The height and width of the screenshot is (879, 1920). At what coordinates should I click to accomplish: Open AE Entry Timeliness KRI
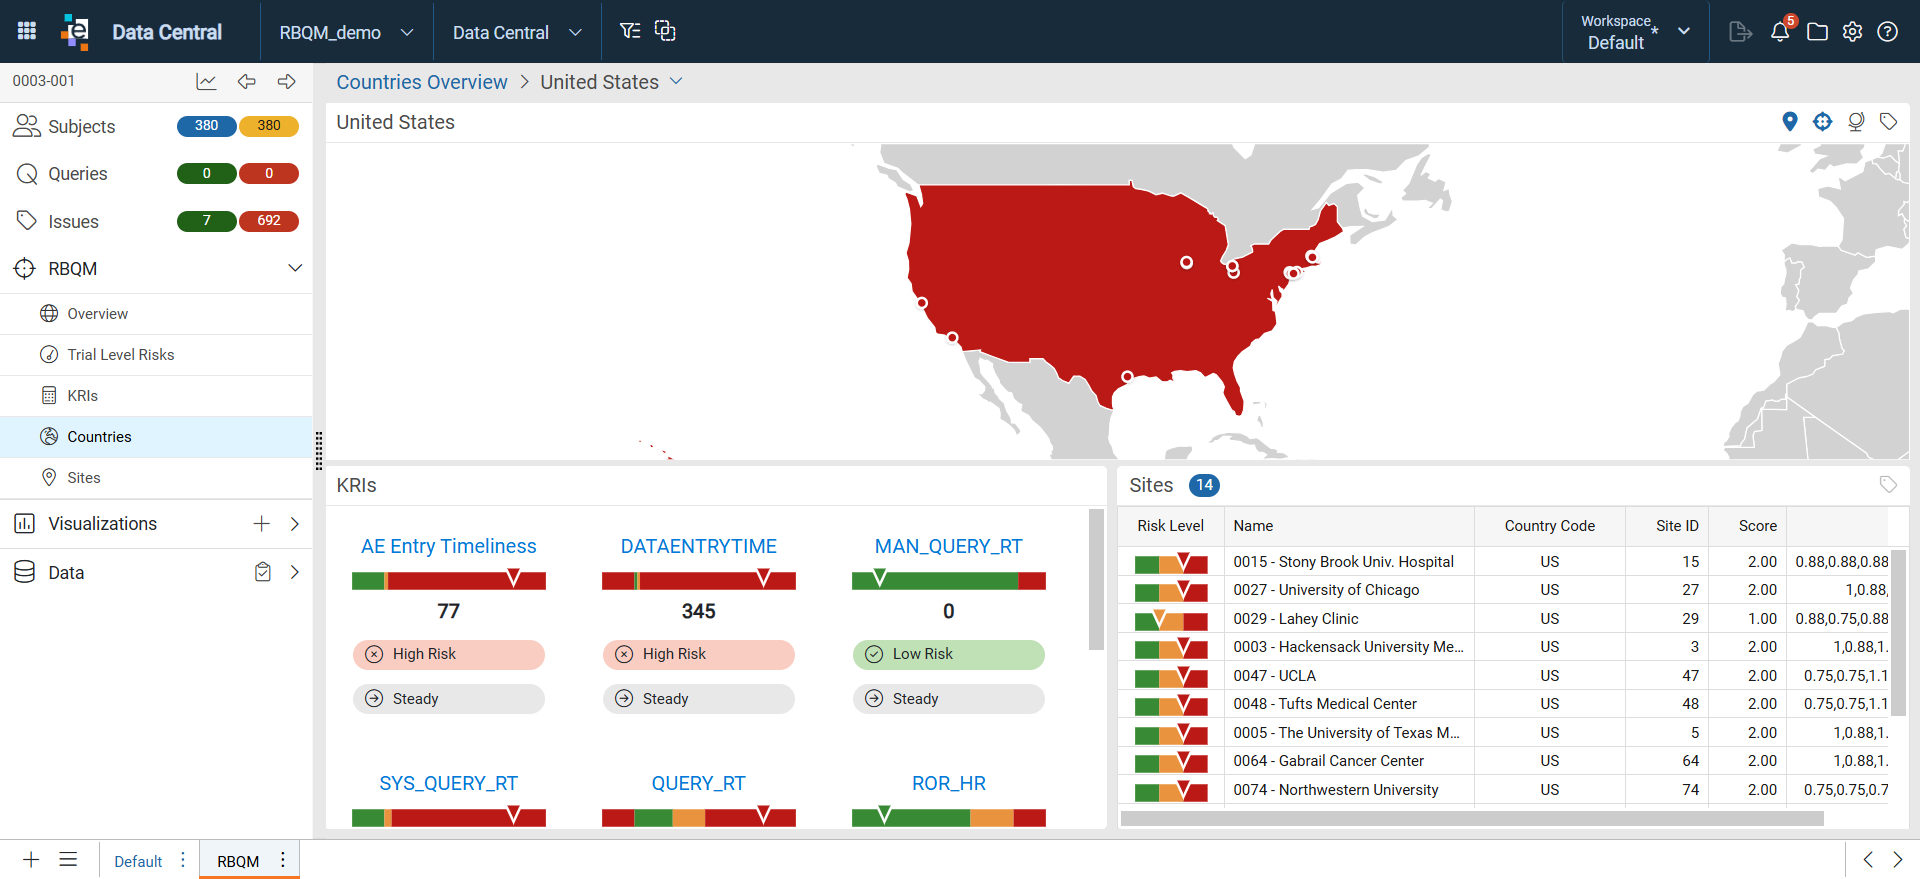tap(449, 546)
